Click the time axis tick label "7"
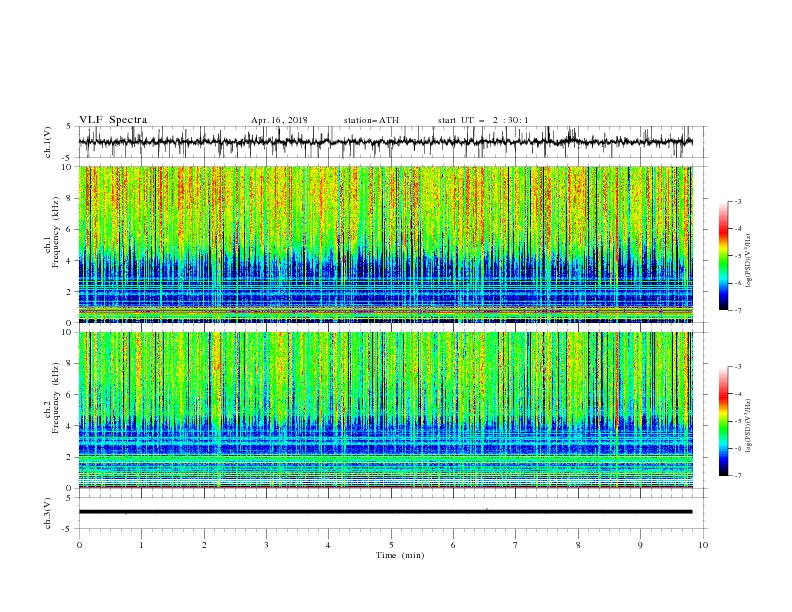 [516, 545]
